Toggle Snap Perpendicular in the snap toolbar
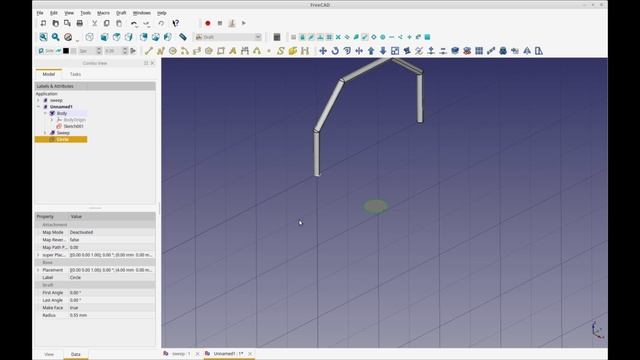This screenshot has height=360, width=640. click(x=320, y=37)
